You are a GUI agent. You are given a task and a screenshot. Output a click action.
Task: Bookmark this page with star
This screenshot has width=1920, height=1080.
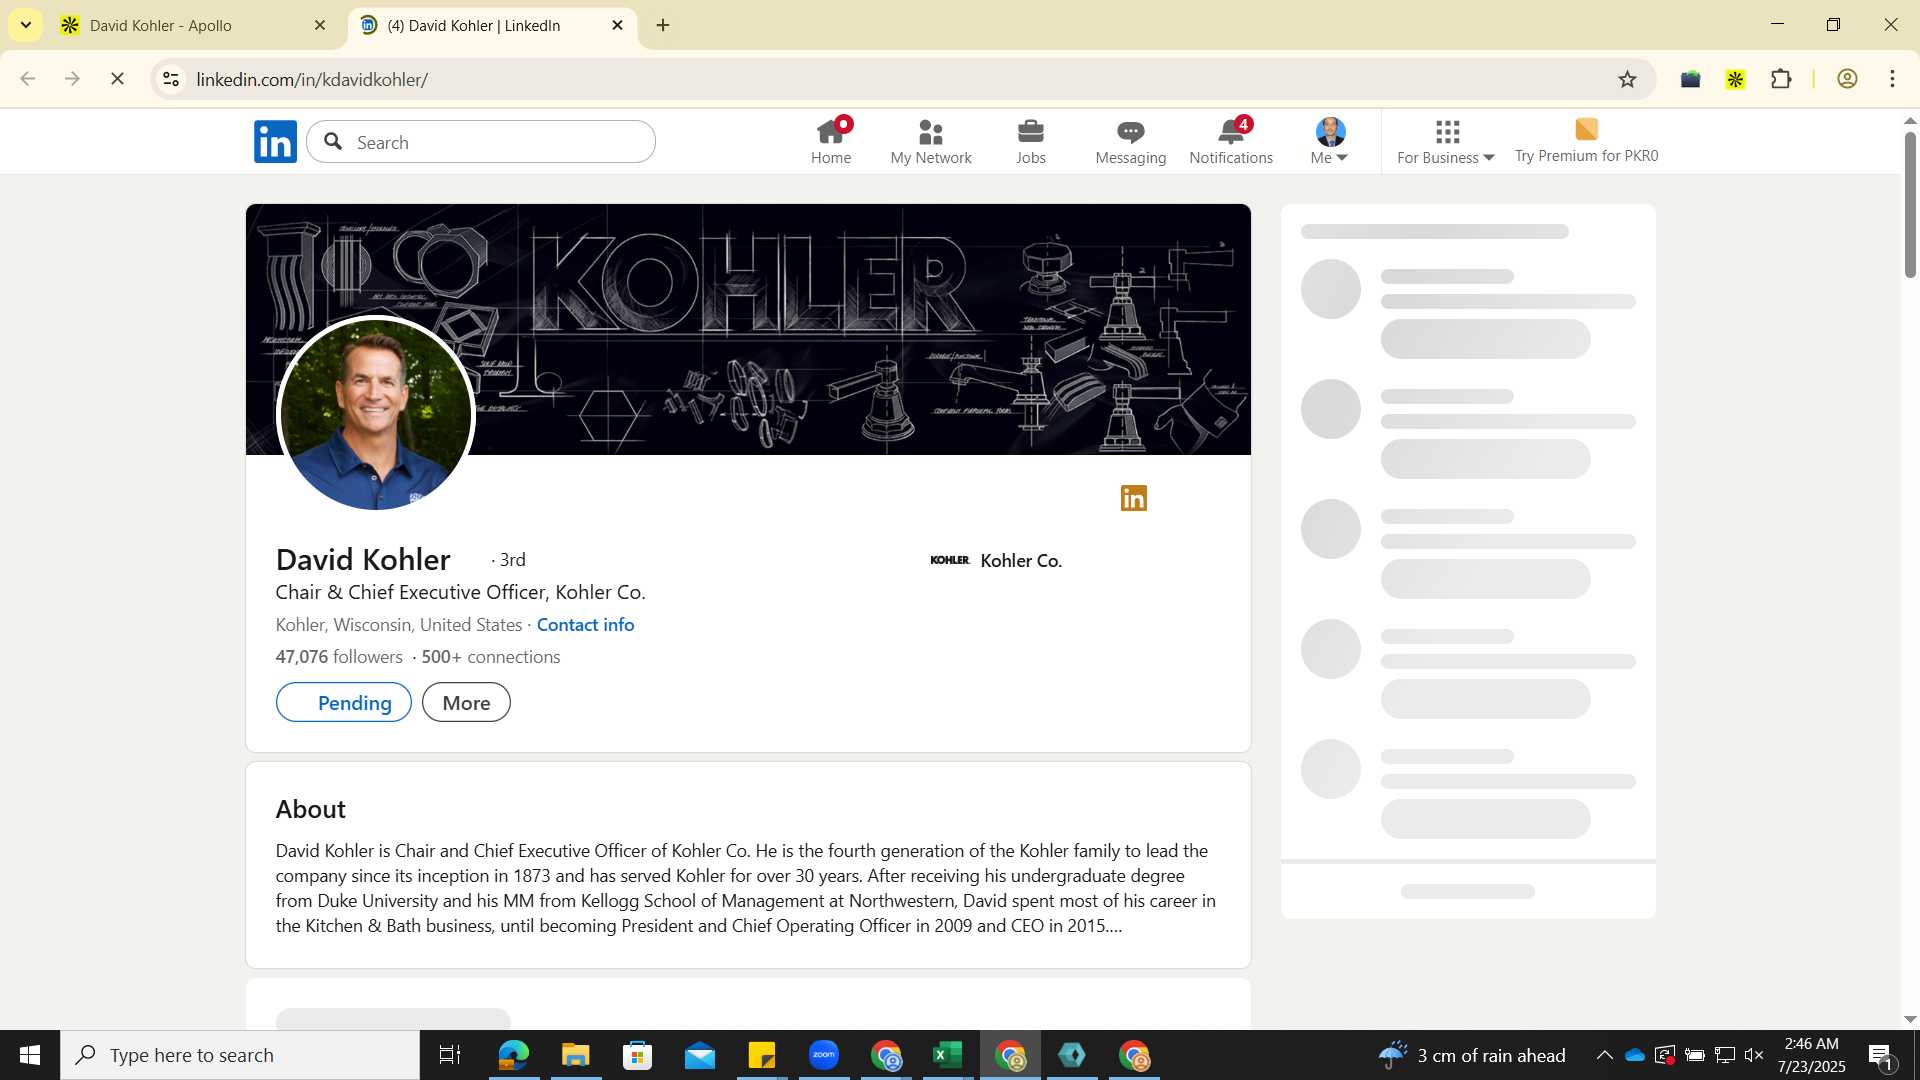click(1627, 79)
